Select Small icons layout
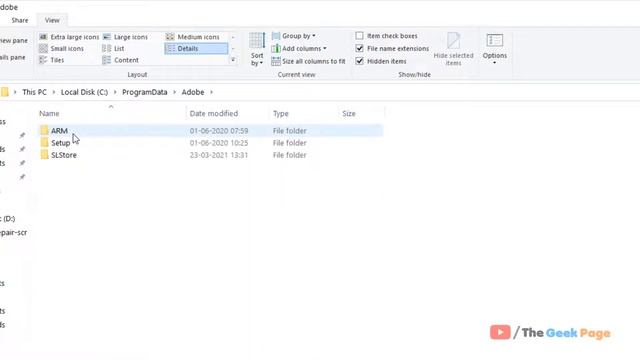640x360 pixels. 61,48
